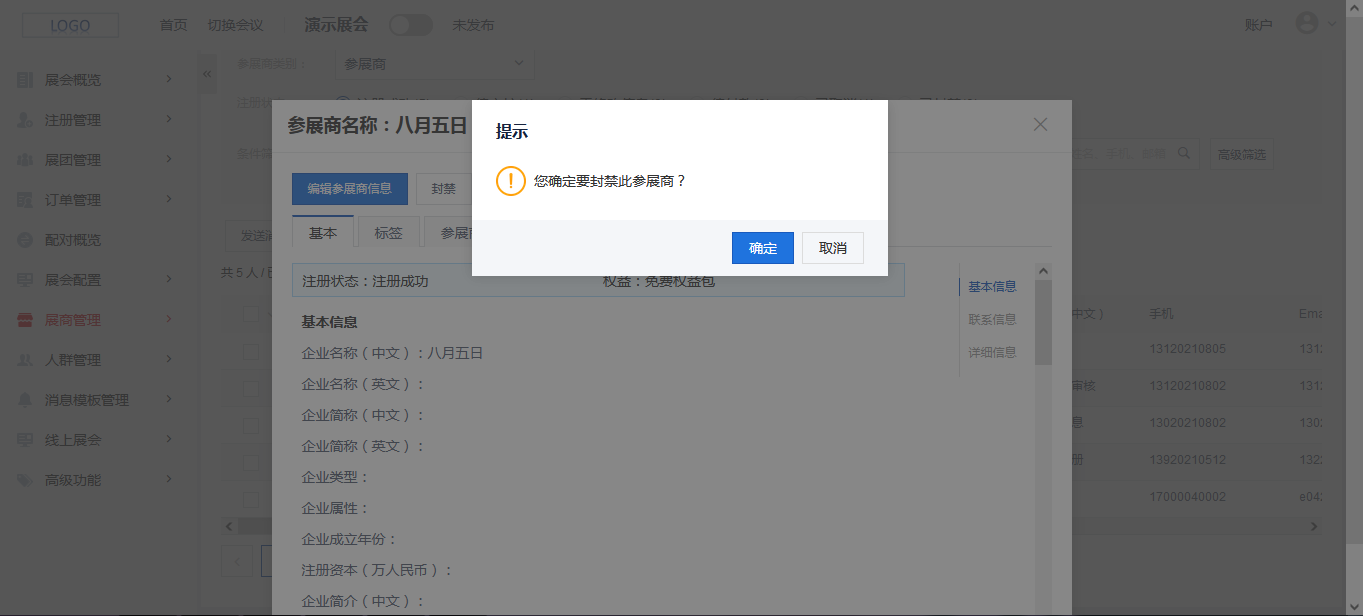The image size is (1363, 616).
Task: Expand 订单管理 chevron arrow
Action: [169, 199]
